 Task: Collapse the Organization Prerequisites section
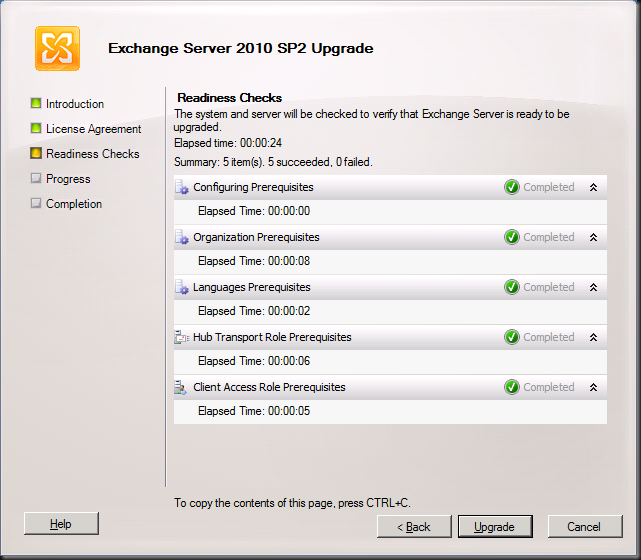594,237
